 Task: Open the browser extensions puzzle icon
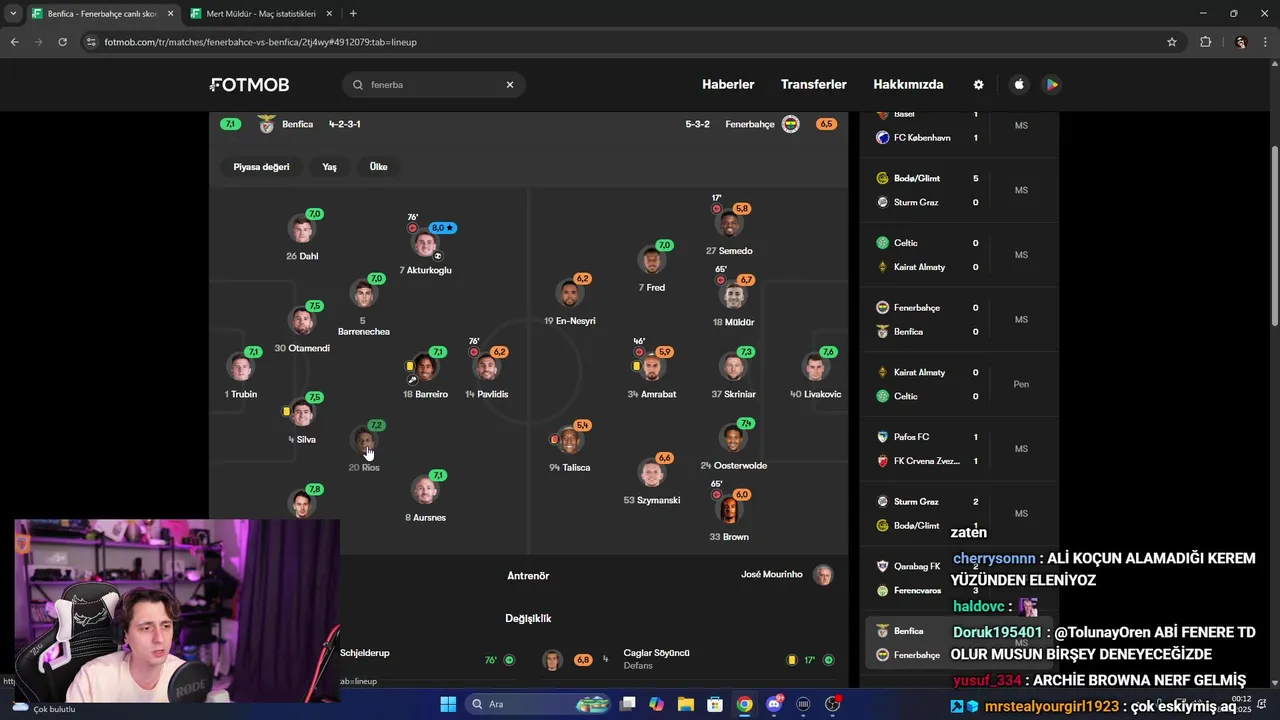[1205, 42]
